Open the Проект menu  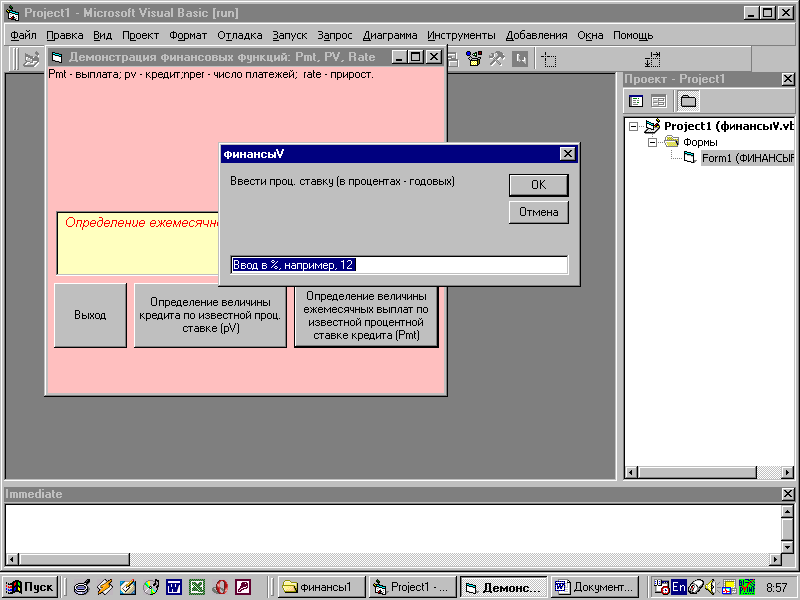click(x=140, y=35)
